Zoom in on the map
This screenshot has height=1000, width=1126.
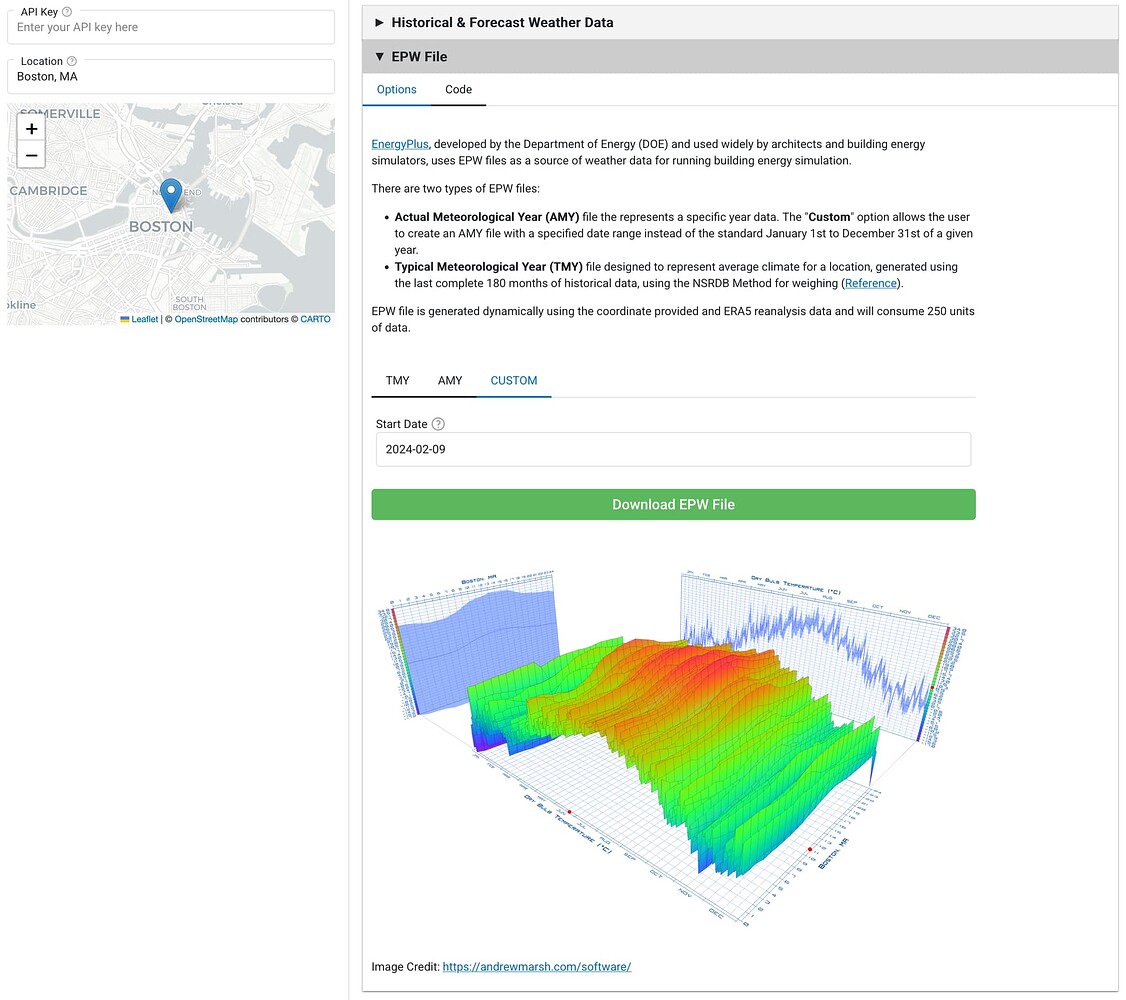tap(32, 129)
